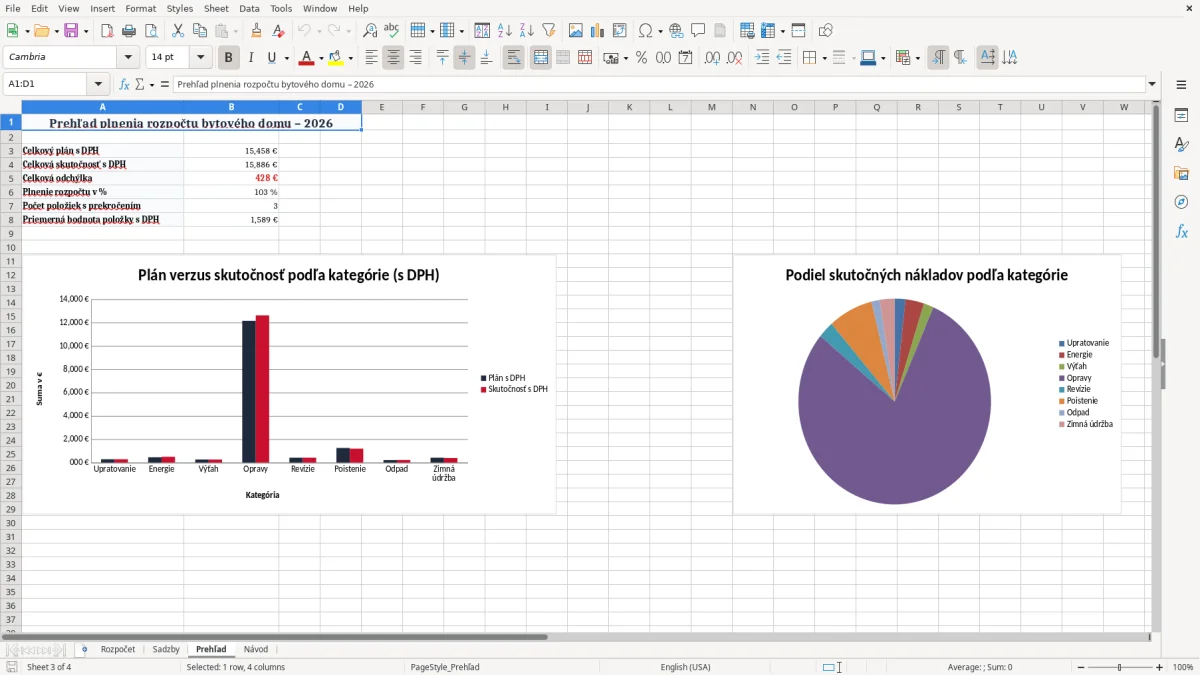Click the zoom slider handle
1200x675 pixels.
click(x=1120, y=667)
